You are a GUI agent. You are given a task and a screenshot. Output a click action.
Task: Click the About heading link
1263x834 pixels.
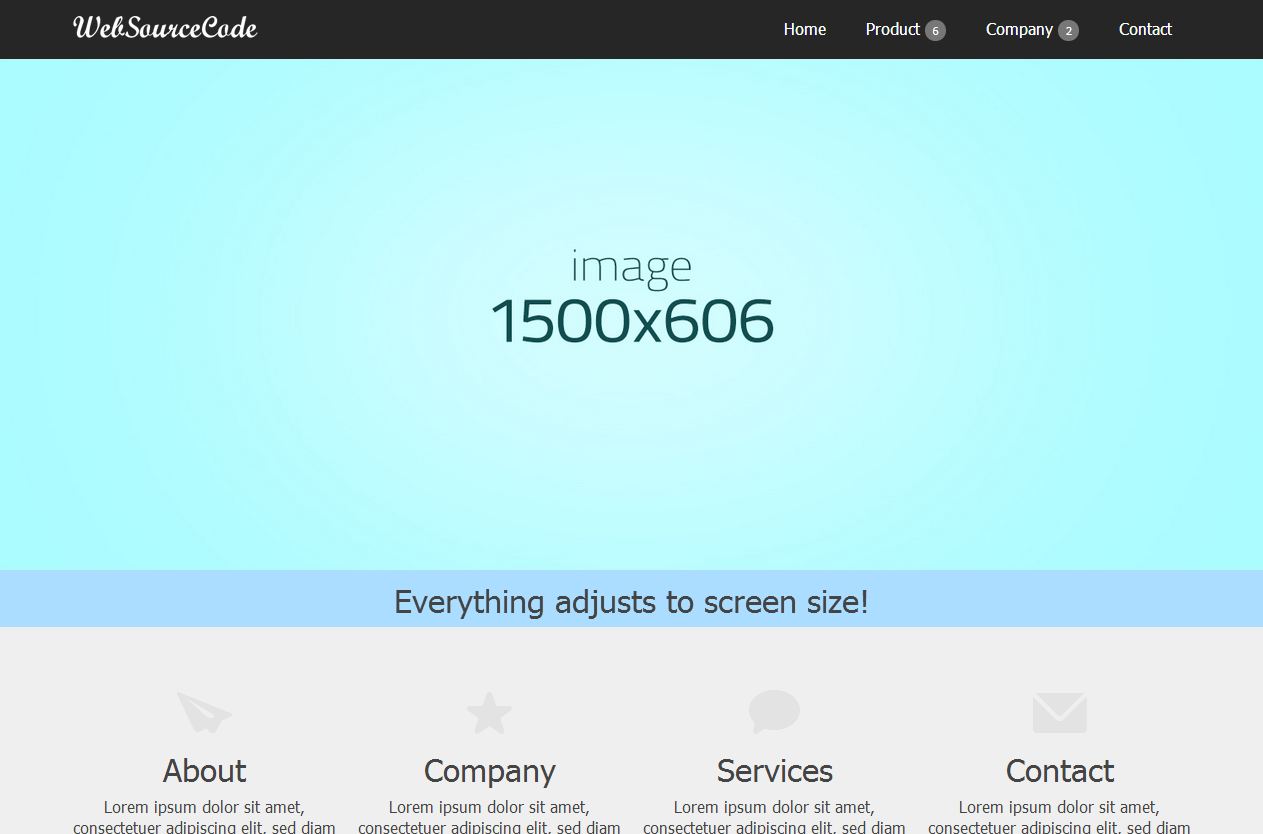click(x=204, y=771)
